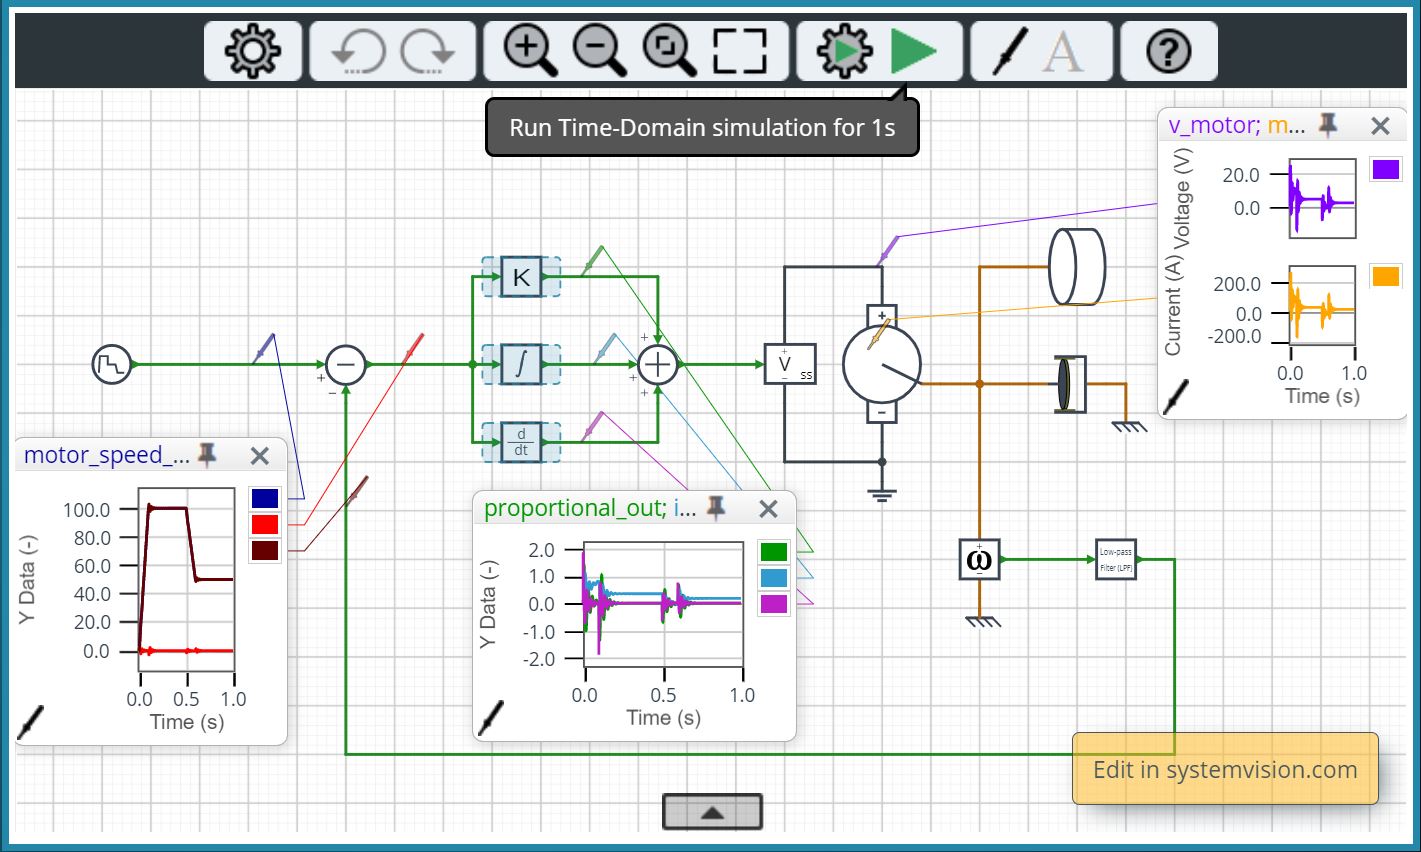The height and width of the screenshot is (852, 1421).
Task: Click the green proportional_out legend swatch
Action: pyautogui.click(x=773, y=551)
